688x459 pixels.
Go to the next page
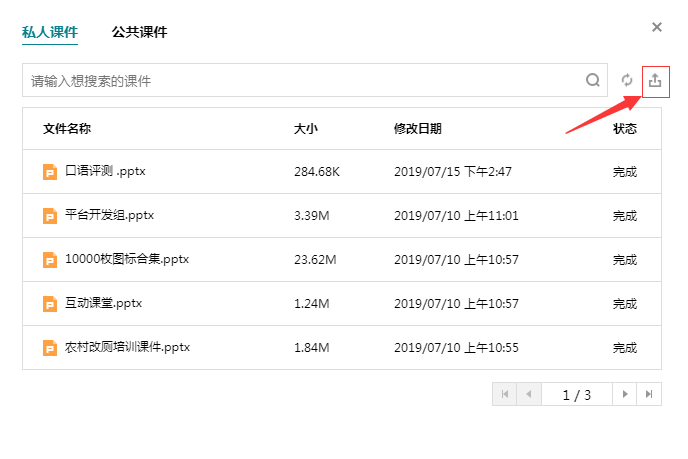point(626,395)
